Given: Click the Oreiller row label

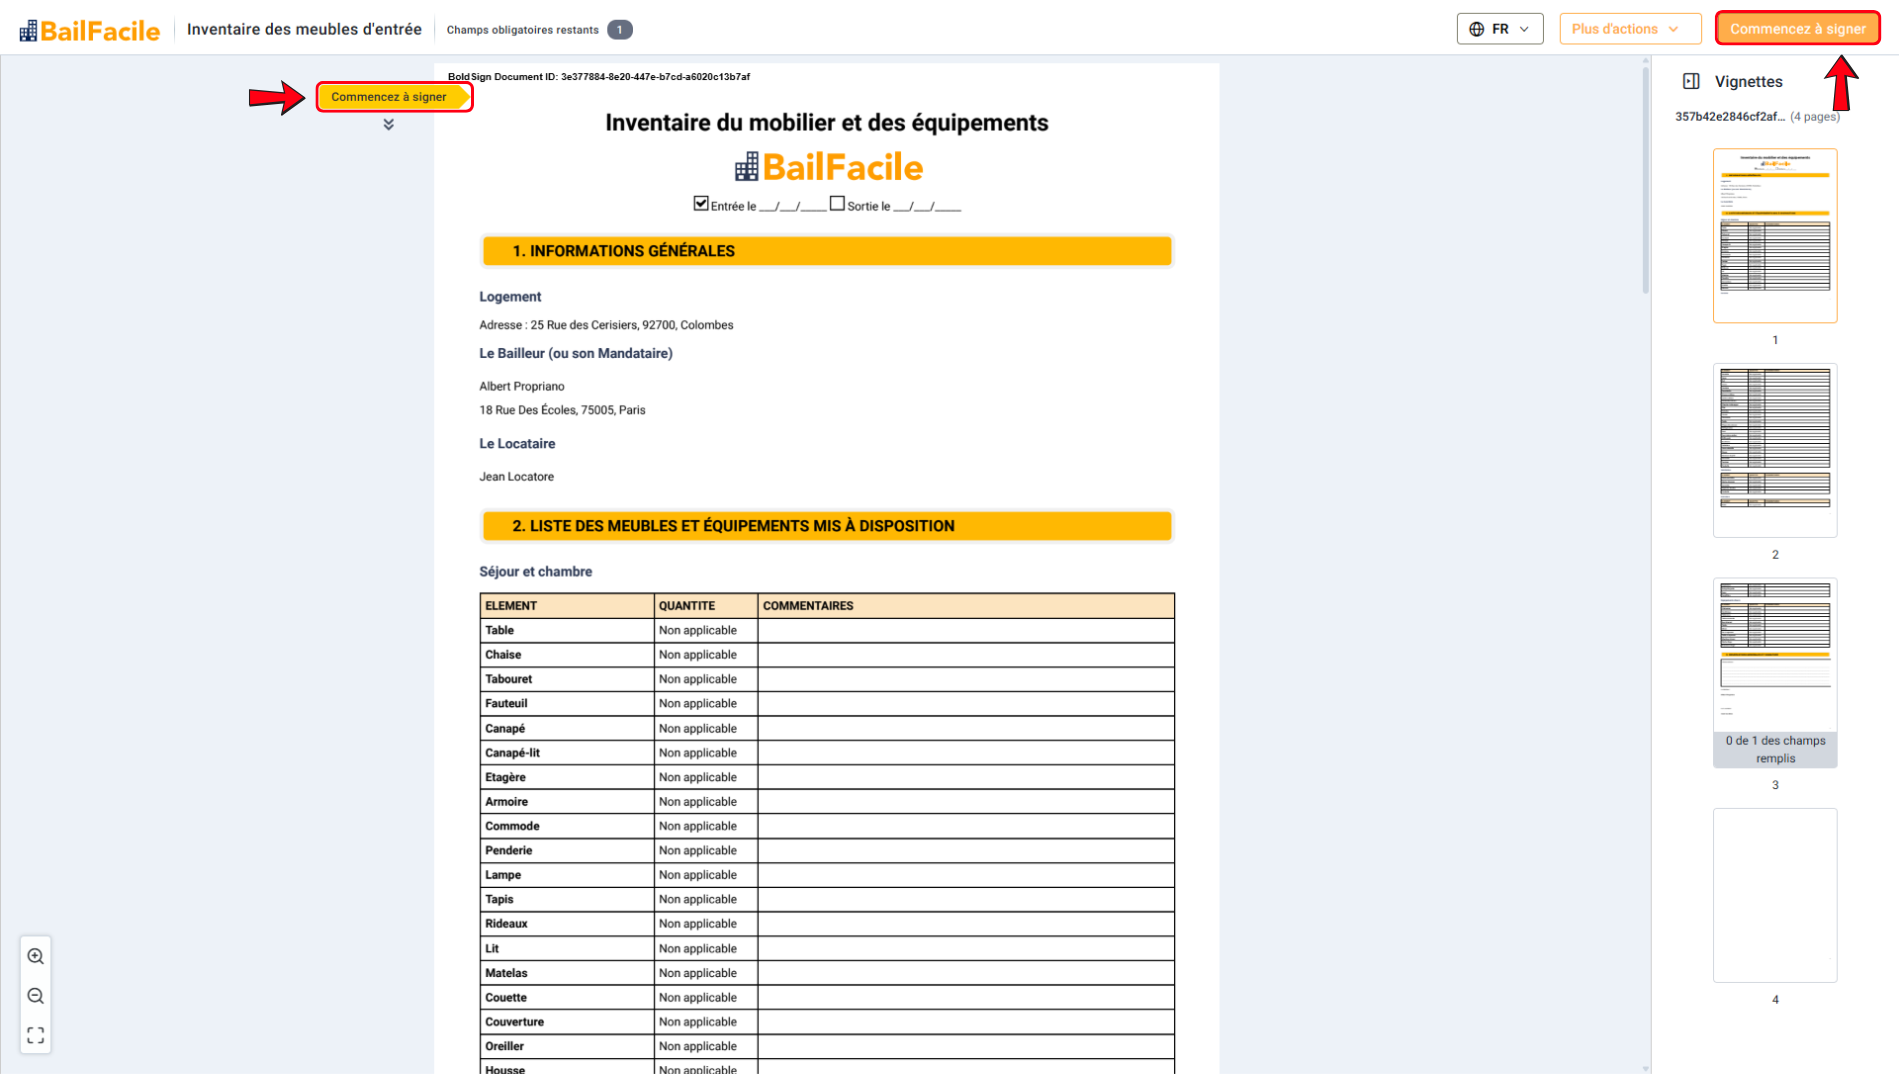Looking at the screenshot, I should click(504, 1046).
